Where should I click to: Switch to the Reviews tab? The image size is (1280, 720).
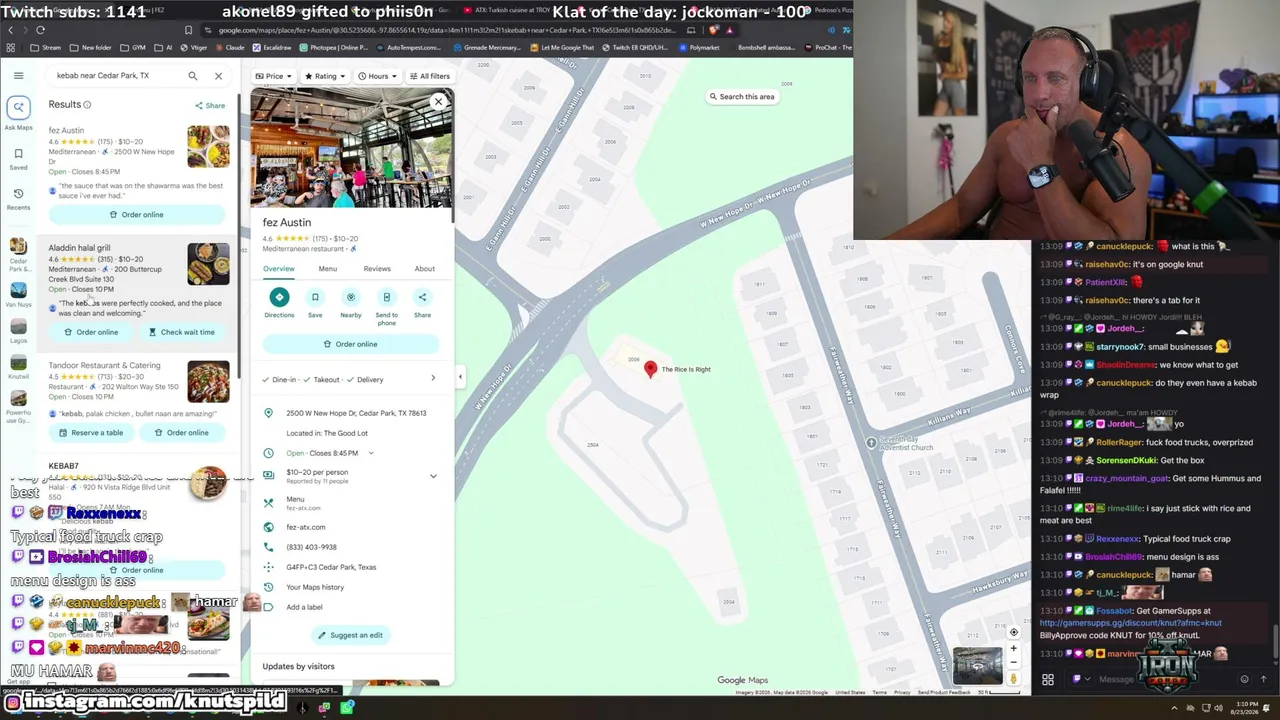coord(377,269)
